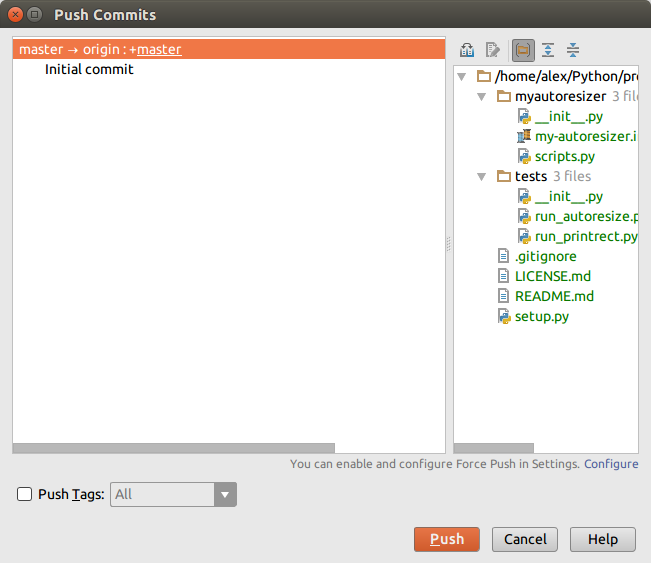Select setup.py in the file tree

tap(542, 316)
